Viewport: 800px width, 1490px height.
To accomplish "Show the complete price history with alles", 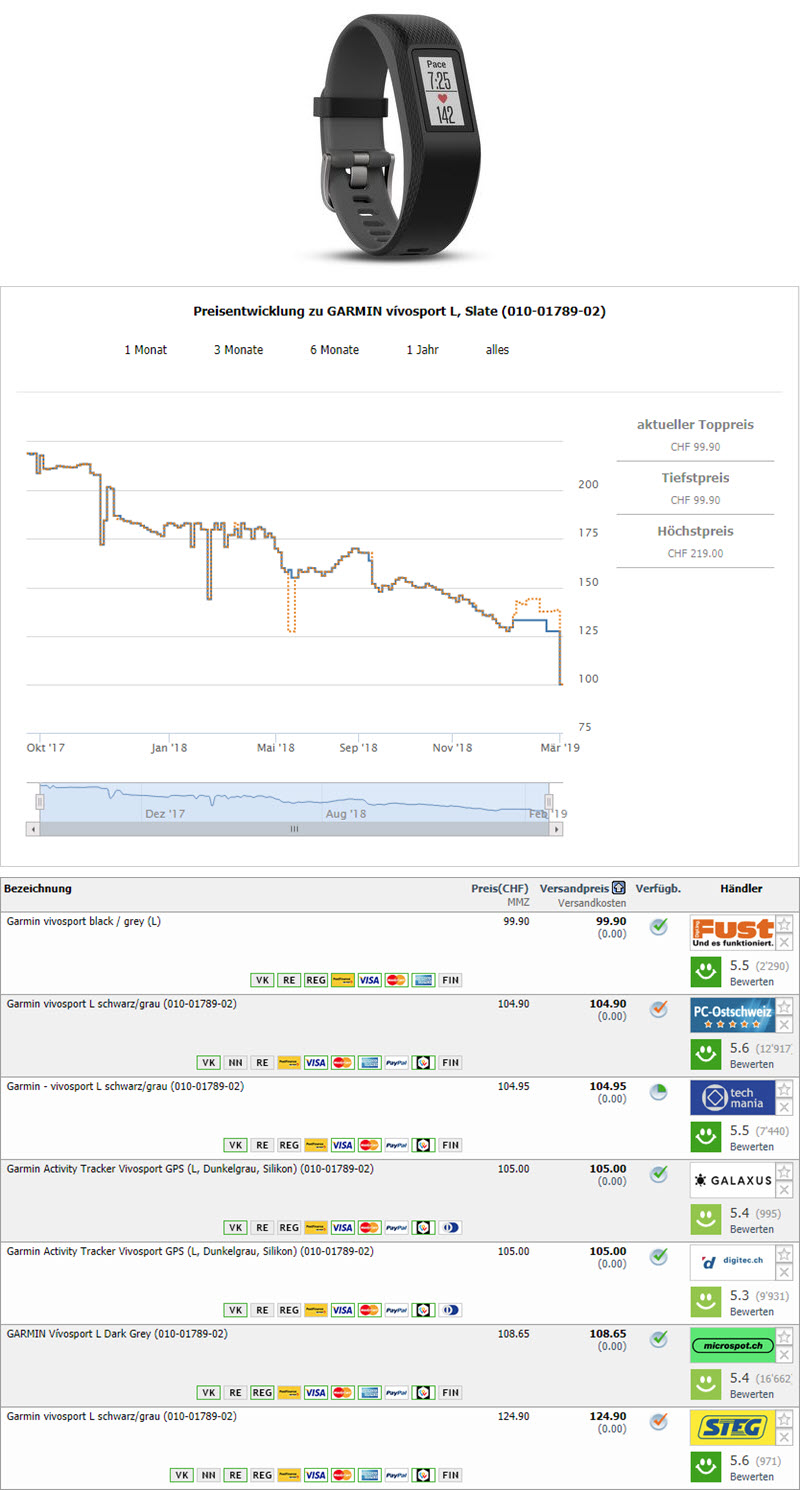I will click(x=497, y=350).
